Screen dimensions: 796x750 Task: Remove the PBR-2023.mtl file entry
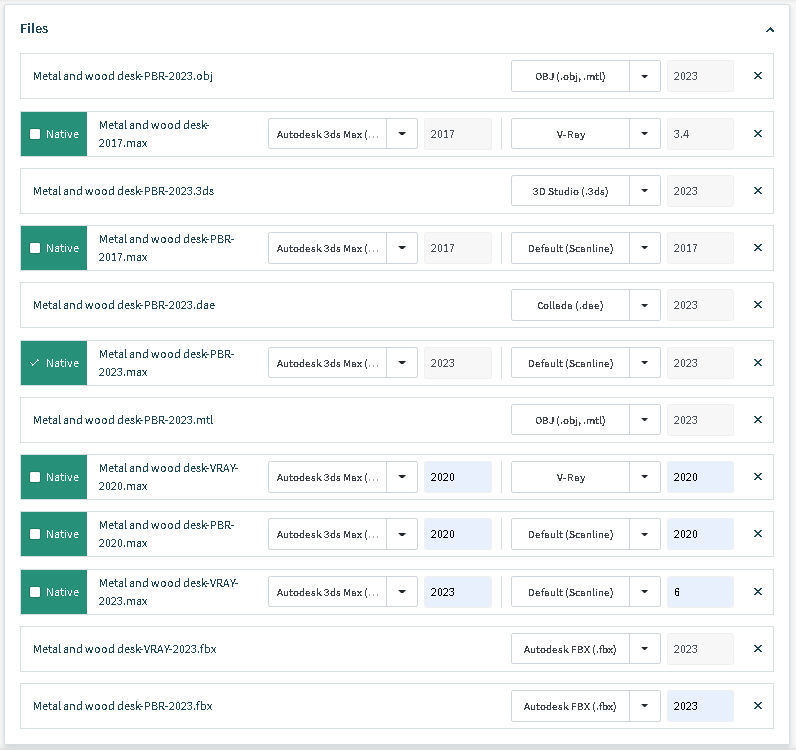757,420
